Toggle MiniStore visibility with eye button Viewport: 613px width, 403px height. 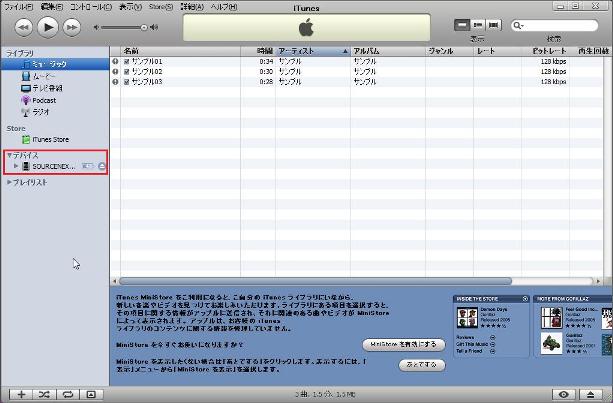pyautogui.click(x=563, y=394)
